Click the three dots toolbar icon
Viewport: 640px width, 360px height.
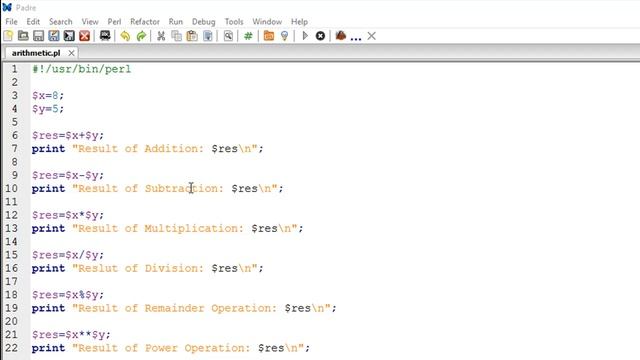click(356, 38)
